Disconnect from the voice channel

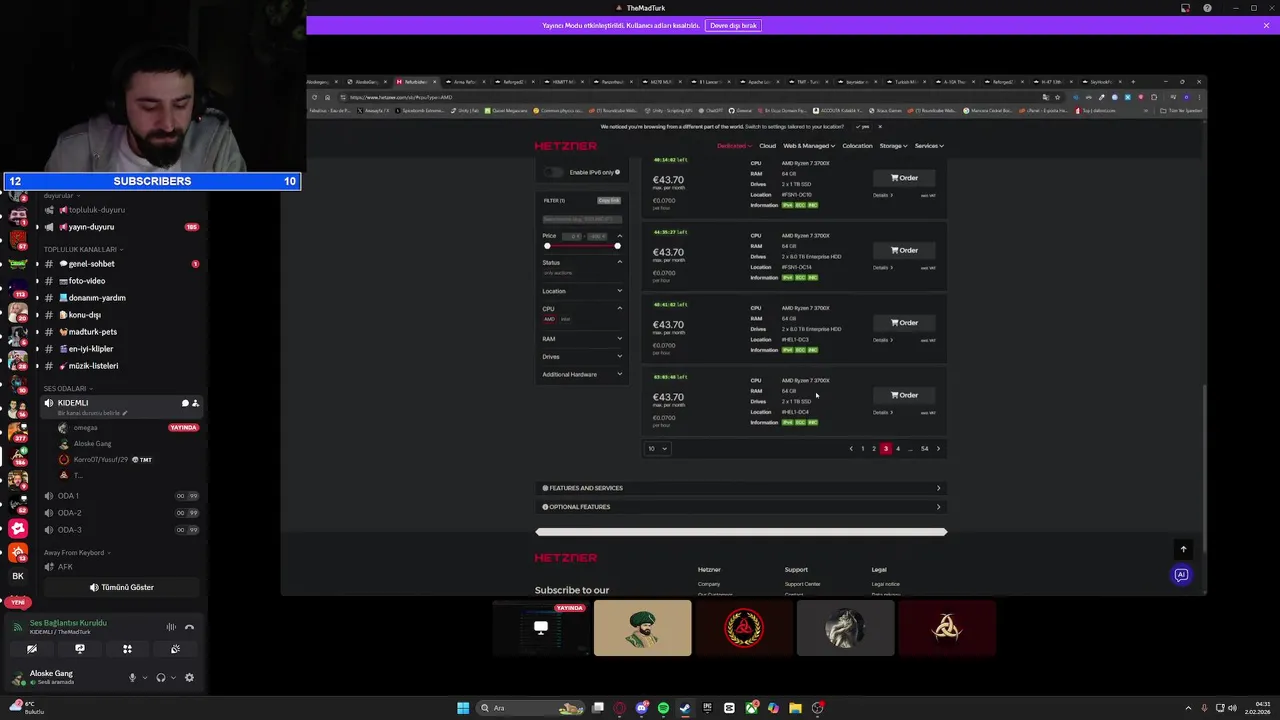pyautogui.click(x=189, y=627)
